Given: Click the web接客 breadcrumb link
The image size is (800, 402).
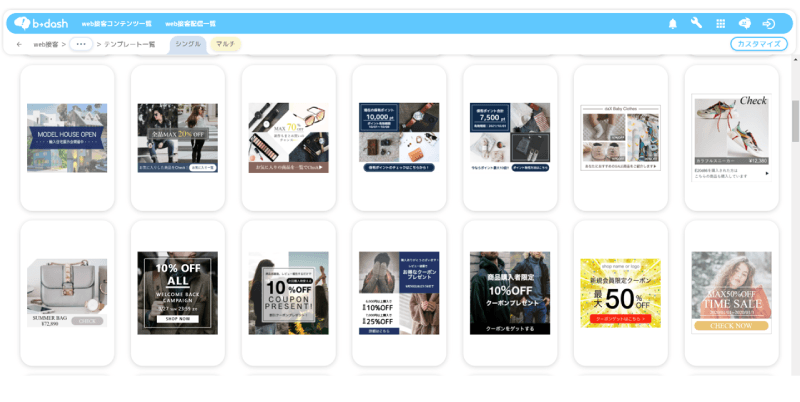Looking at the screenshot, I should pos(46,44).
